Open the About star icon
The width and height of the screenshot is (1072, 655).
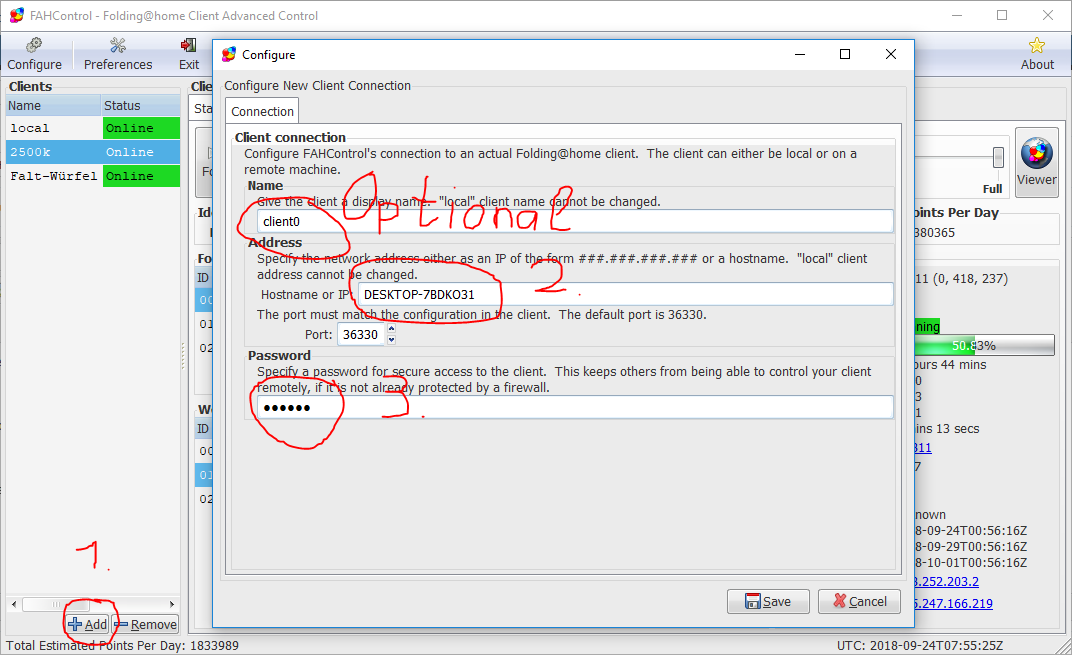(x=1036, y=55)
